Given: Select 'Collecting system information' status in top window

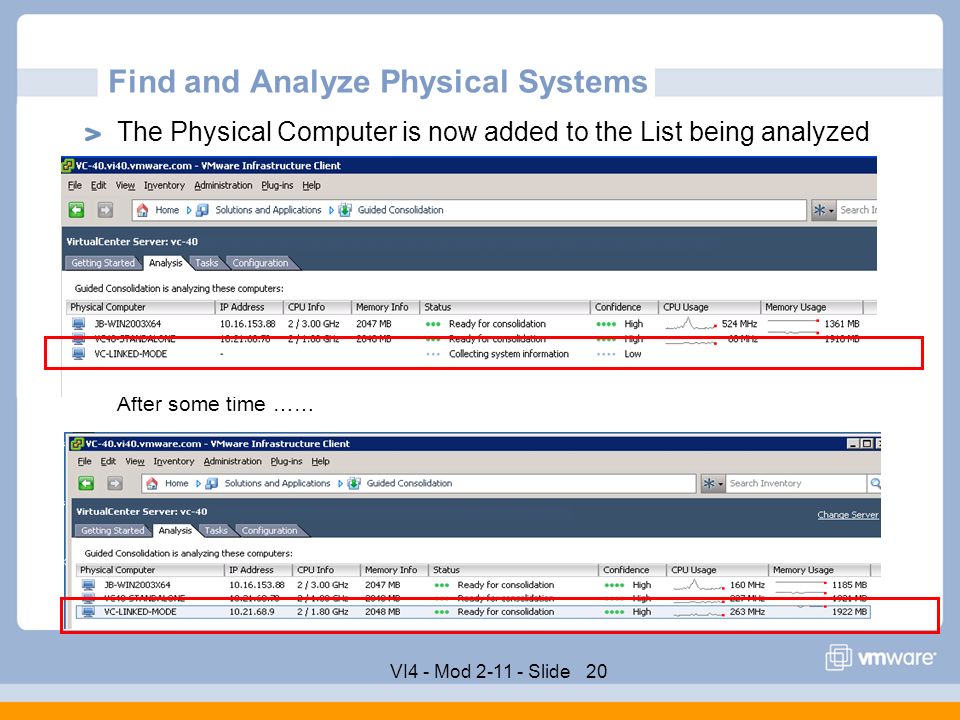Looking at the screenshot, I should (x=509, y=354).
